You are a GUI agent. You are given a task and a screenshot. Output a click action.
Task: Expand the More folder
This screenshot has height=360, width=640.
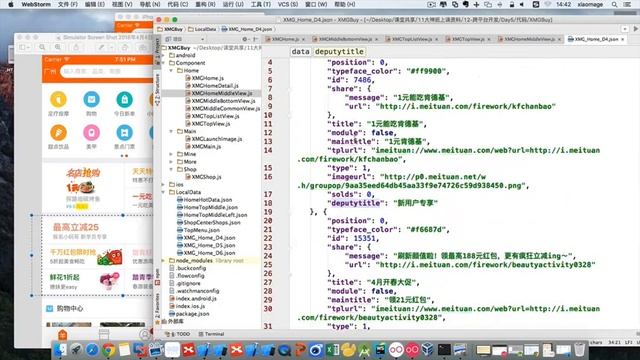pyautogui.click(x=171, y=162)
